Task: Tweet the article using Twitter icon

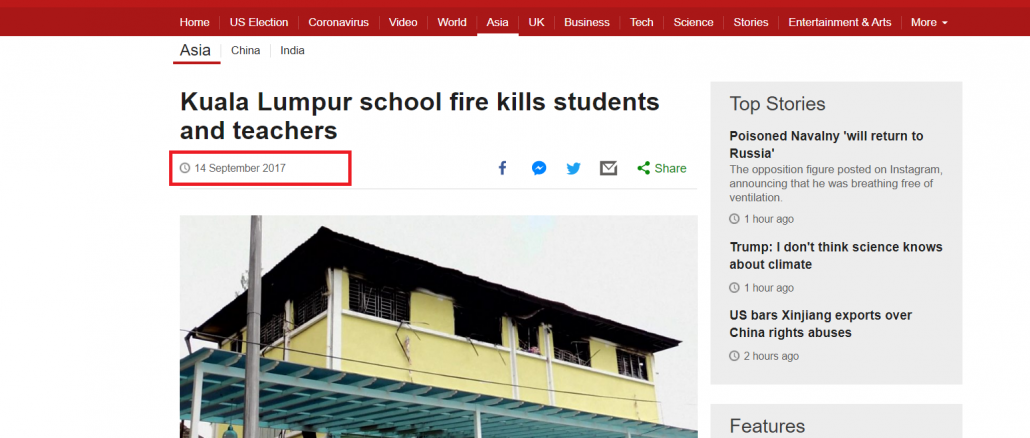Action: click(x=573, y=168)
